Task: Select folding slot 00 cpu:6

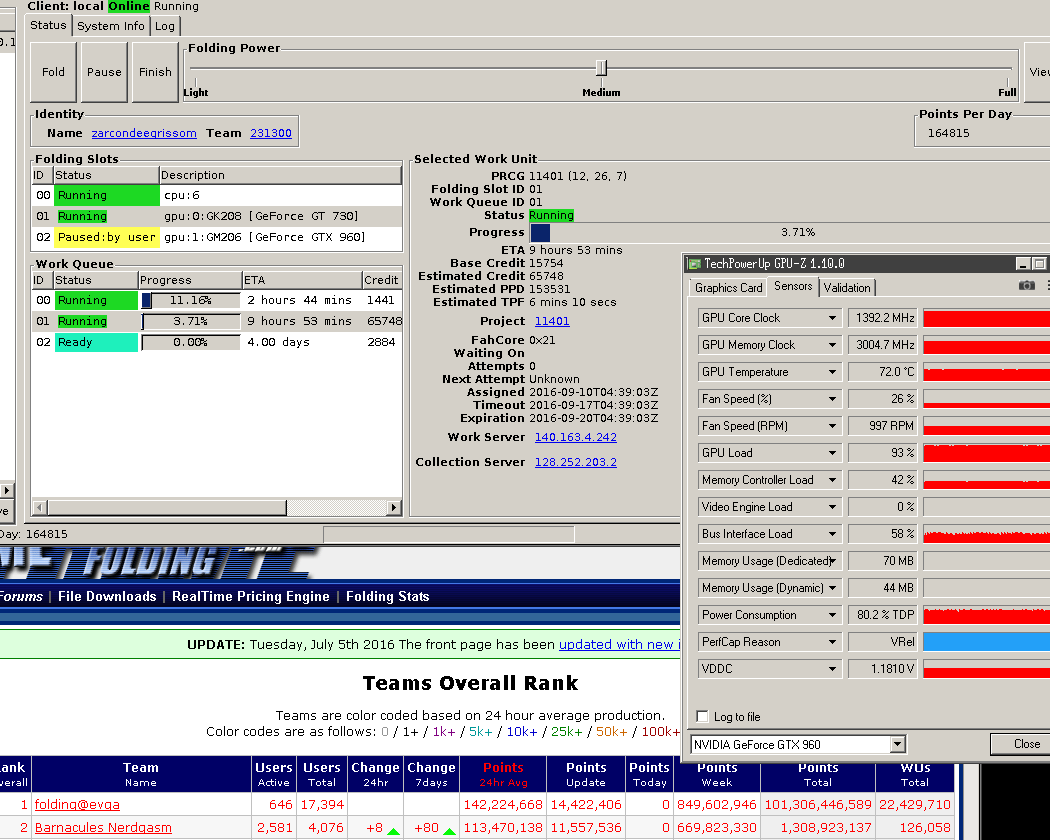Action: (x=217, y=196)
